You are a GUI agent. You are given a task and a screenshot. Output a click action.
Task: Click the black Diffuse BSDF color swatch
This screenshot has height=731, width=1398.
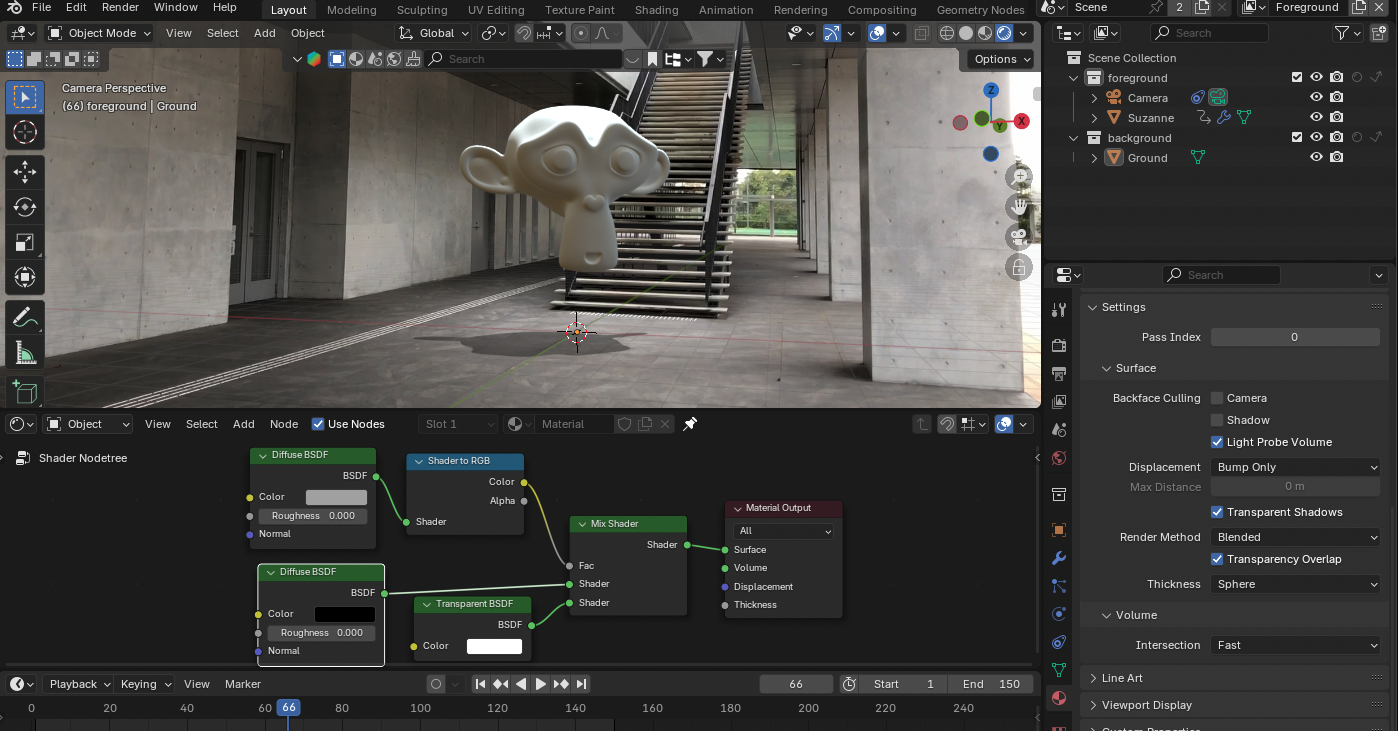345,614
